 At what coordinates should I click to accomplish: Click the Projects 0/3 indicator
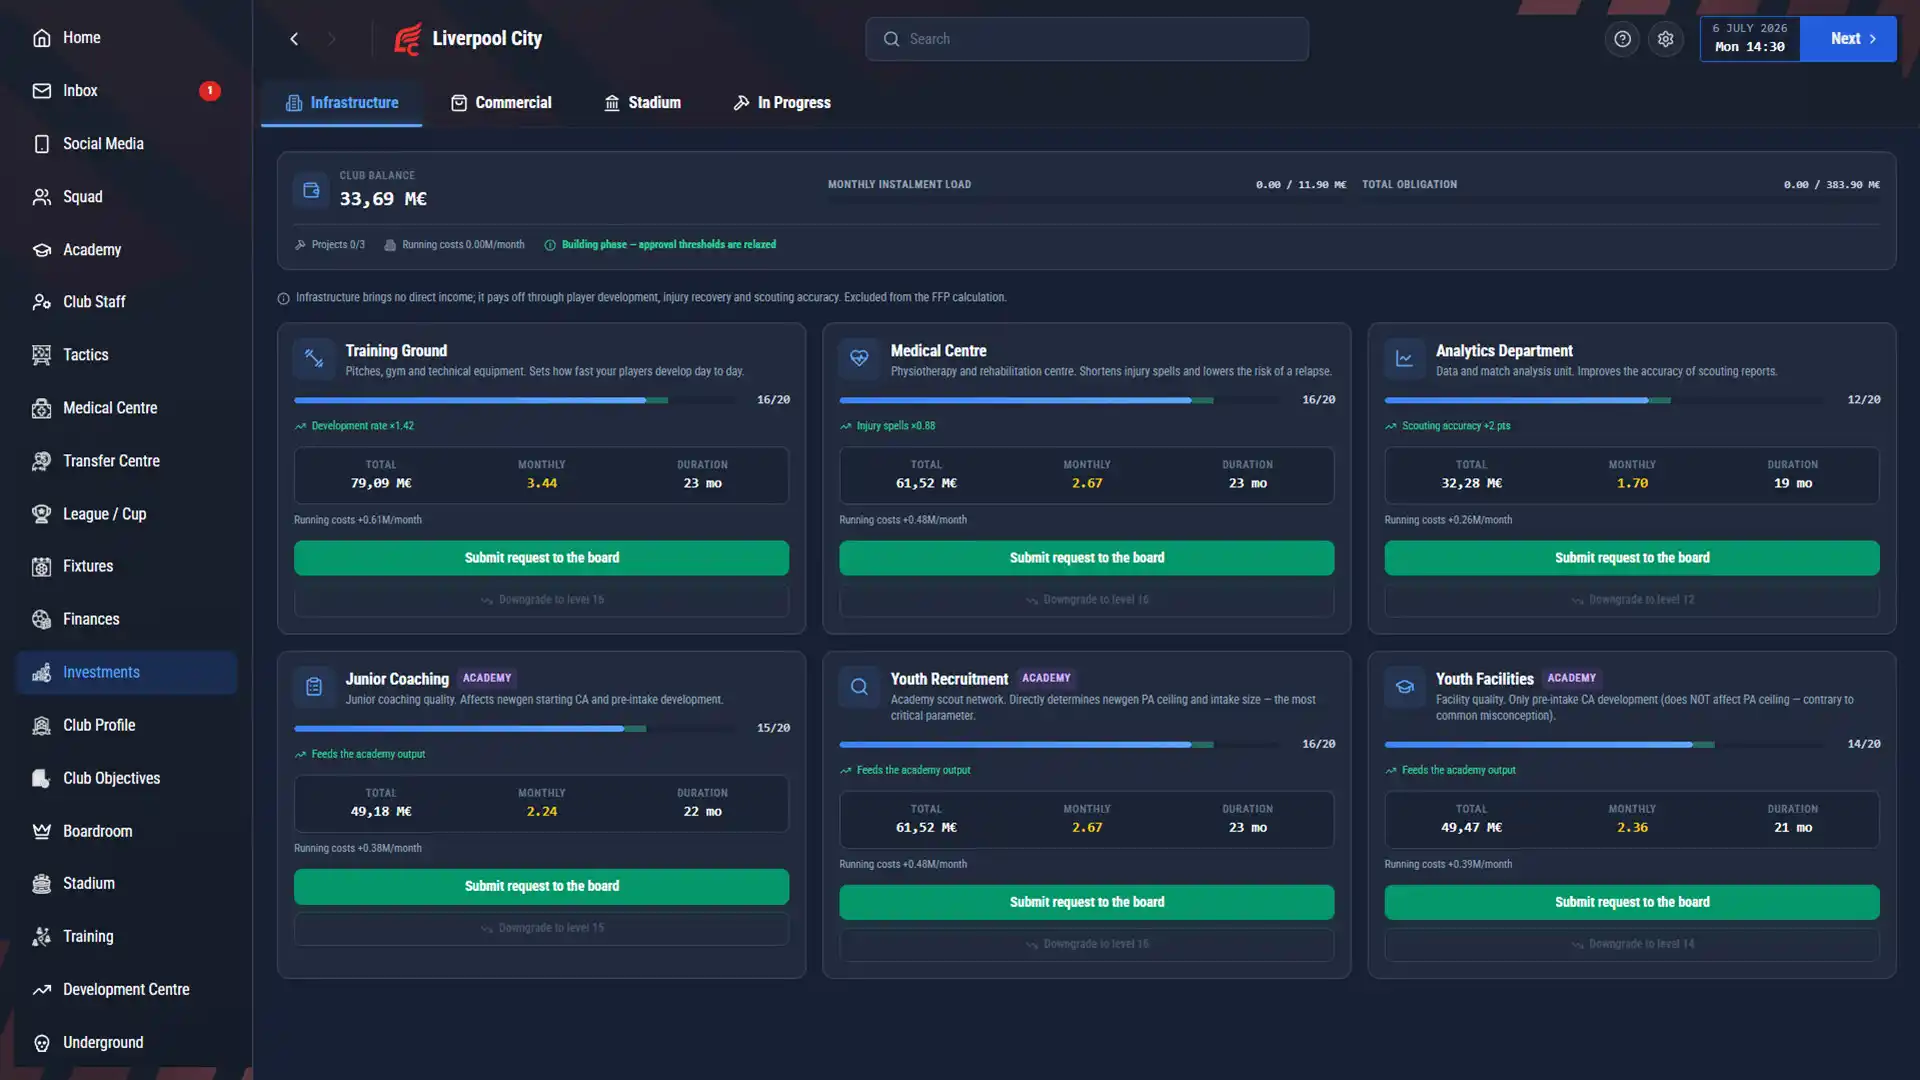pos(330,245)
